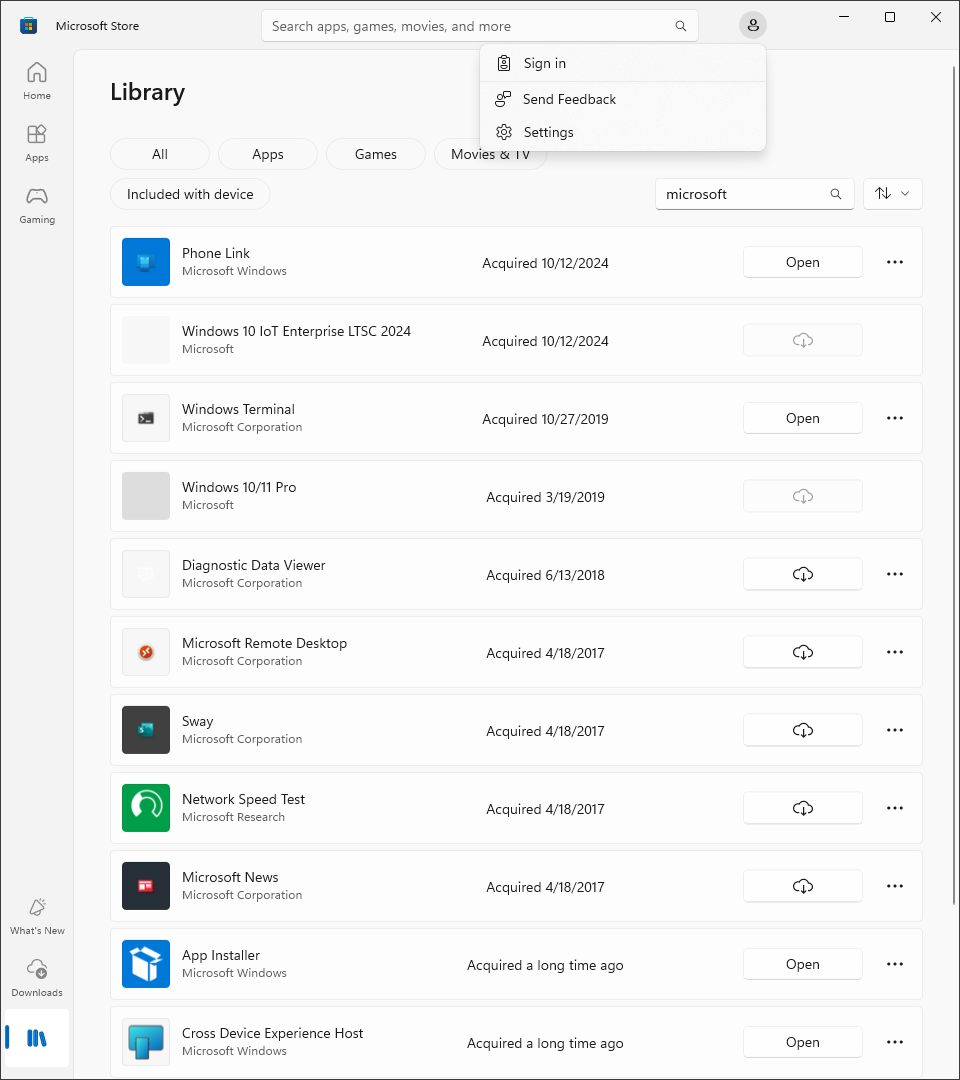Open more options for Diagnostic Data Viewer
The image size is (960, 1080).
[x=895, y=574]
